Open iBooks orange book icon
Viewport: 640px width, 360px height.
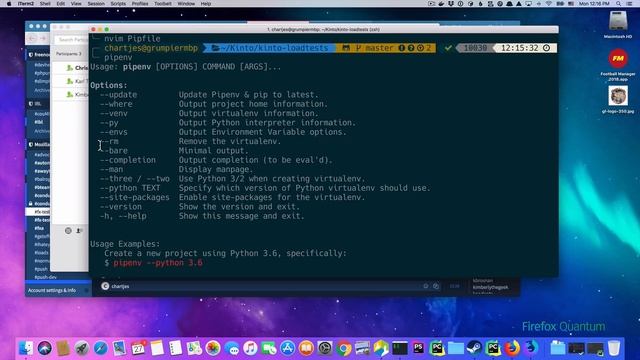[x=306, y=348]
